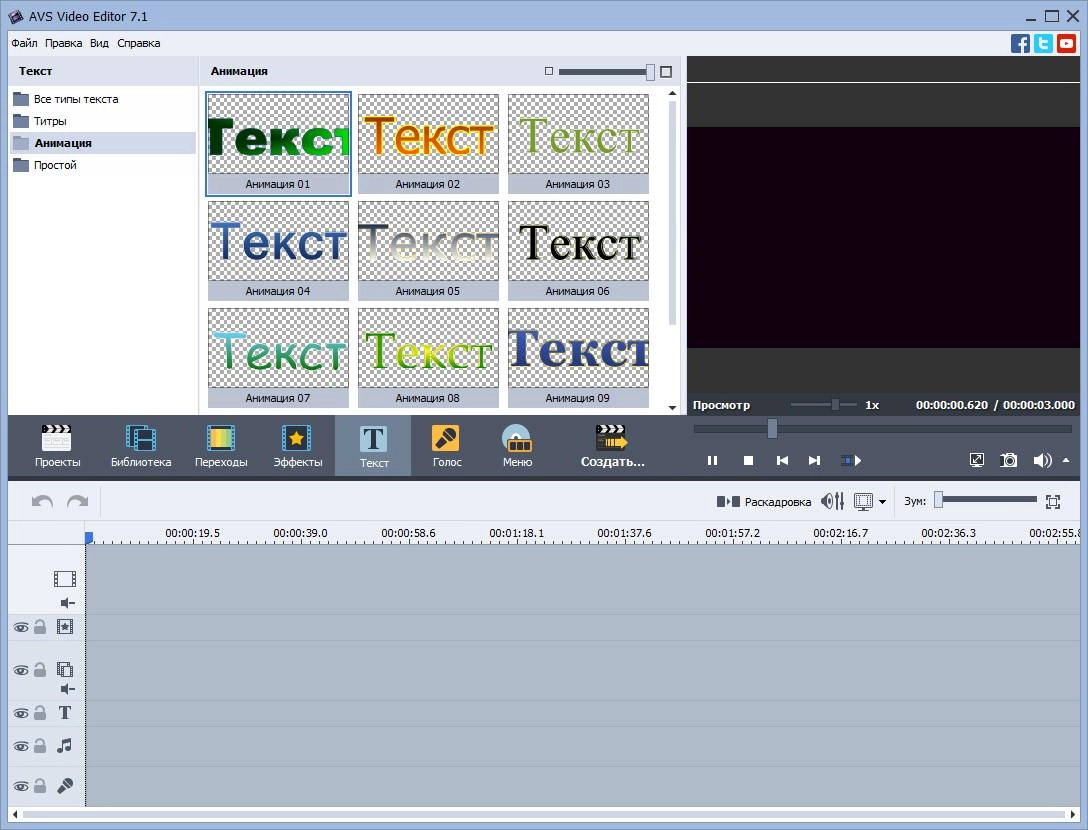Open the Переходы transitions panel
1088x830 pixels.
pos(221,446)
